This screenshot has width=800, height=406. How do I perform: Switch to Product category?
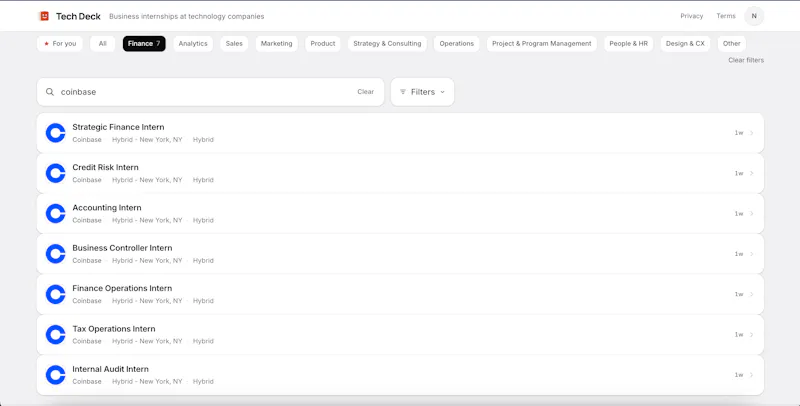[x=323, y=44]
